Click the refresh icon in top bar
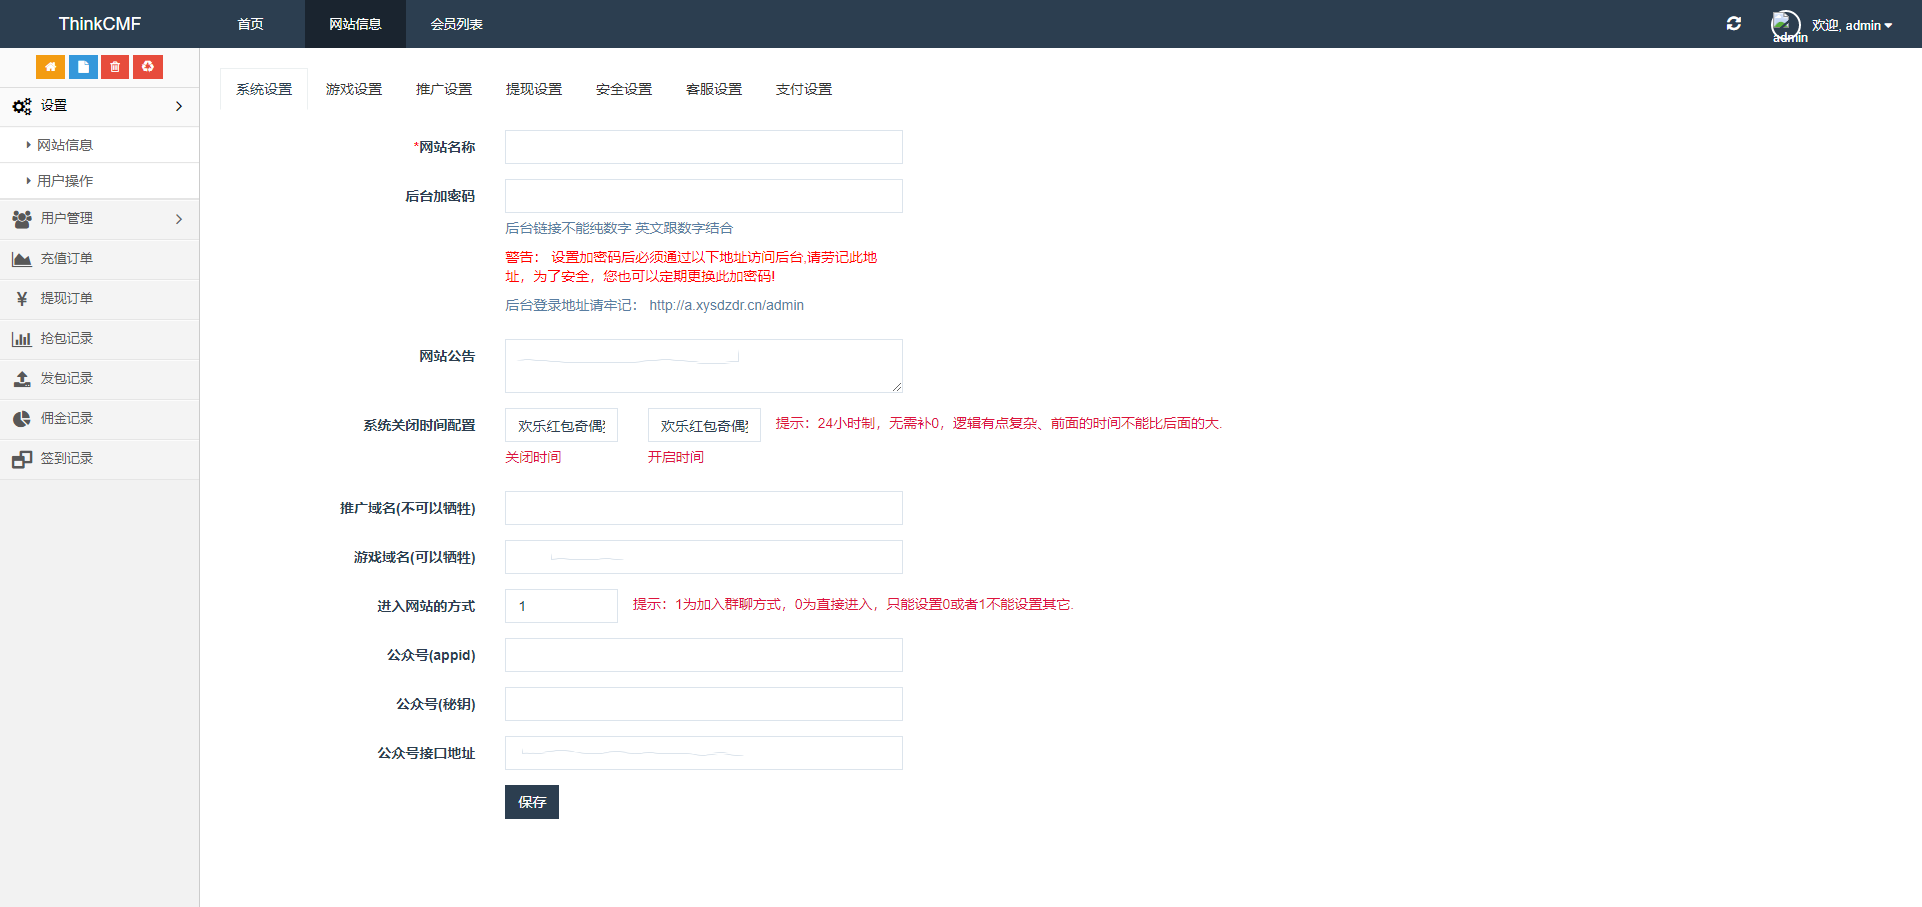 1734,24
